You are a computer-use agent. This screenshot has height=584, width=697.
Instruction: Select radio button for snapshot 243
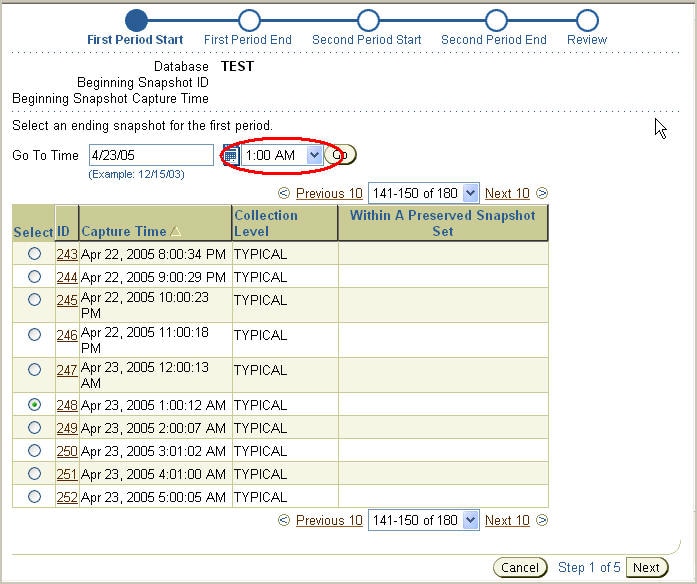pos(34,254)
